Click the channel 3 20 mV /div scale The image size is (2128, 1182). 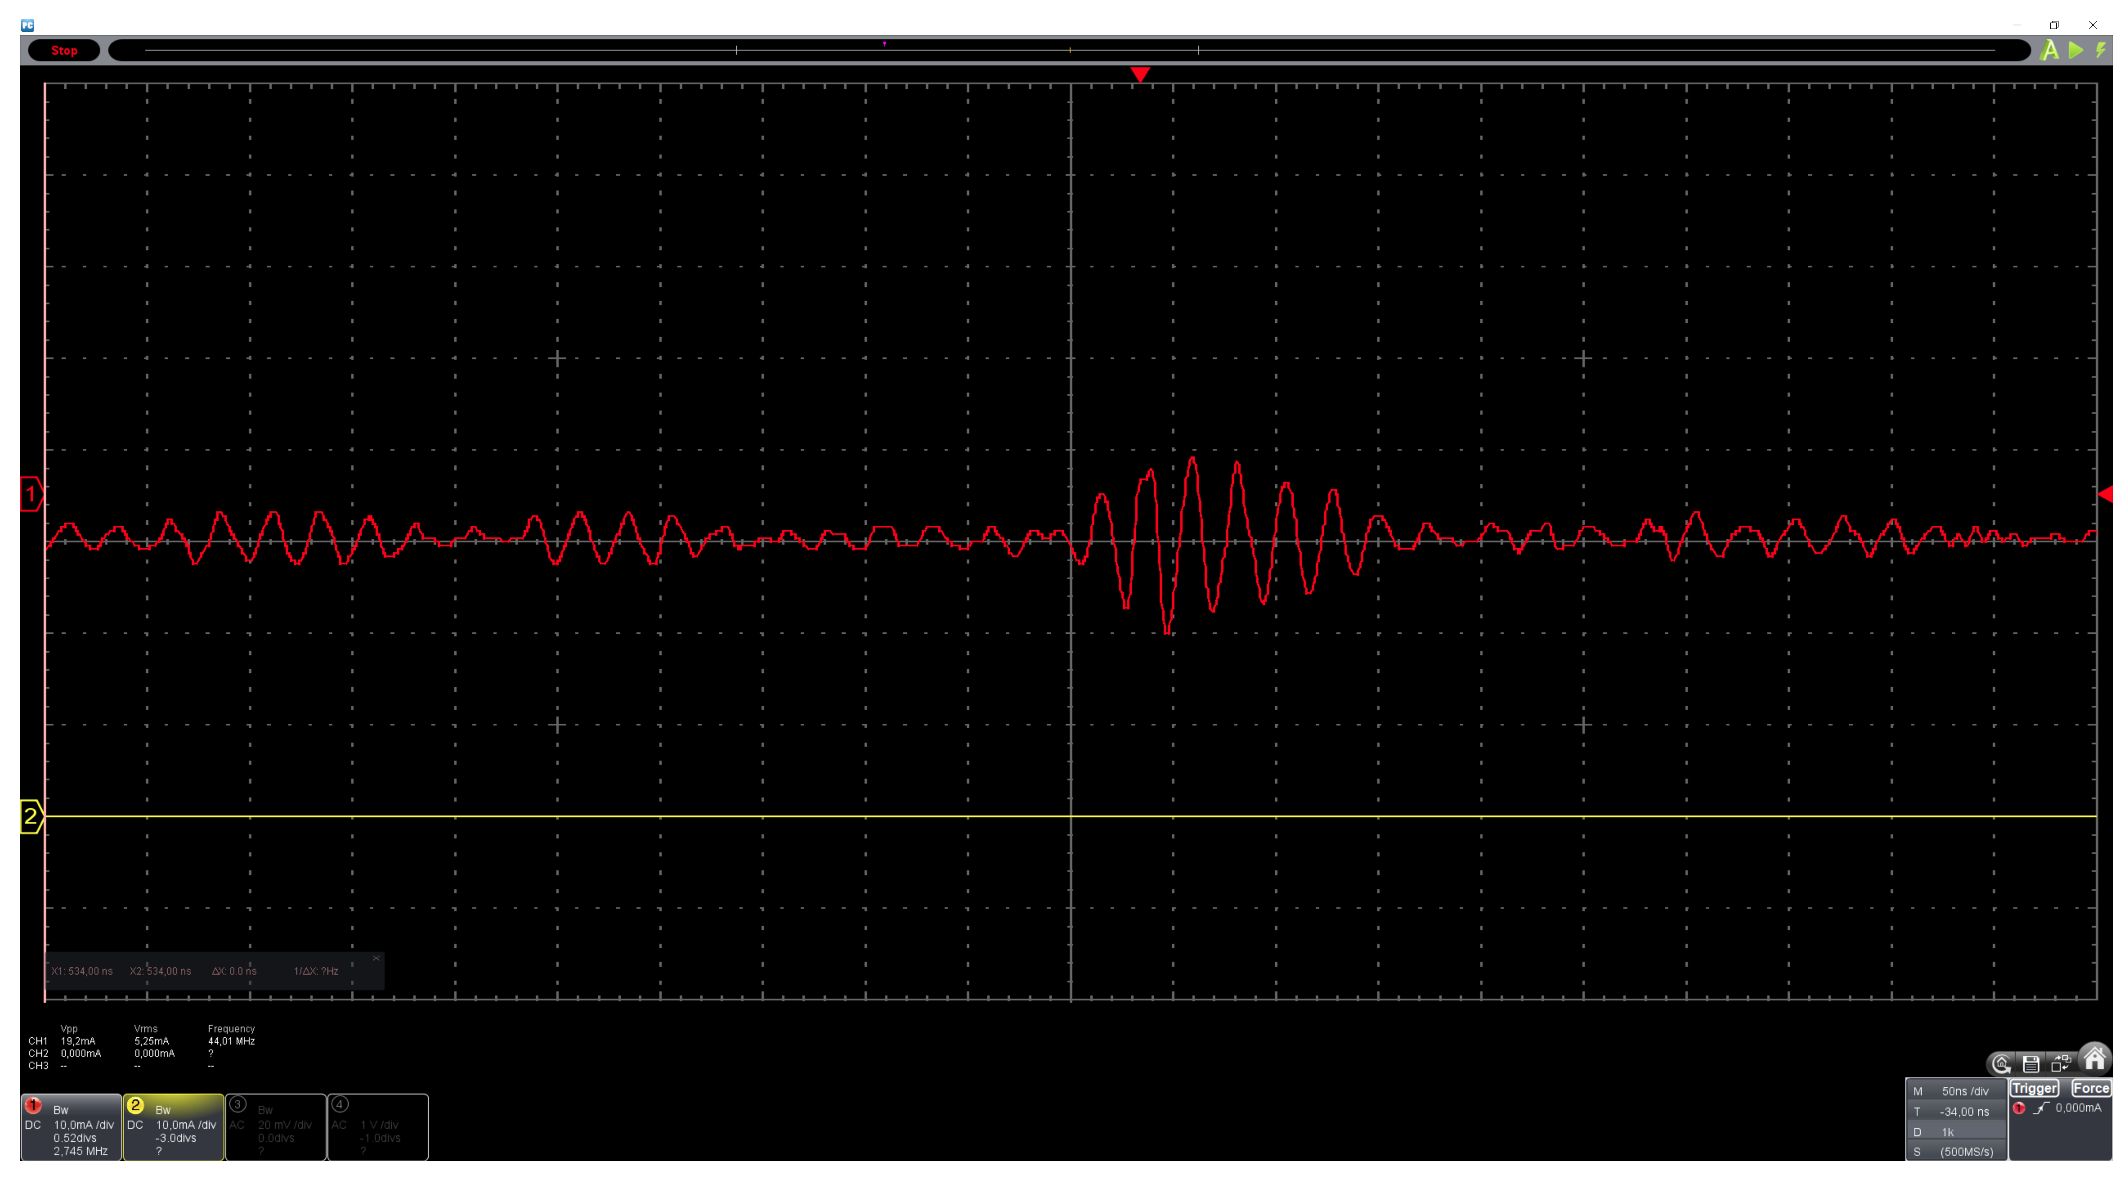[285, 1125]
